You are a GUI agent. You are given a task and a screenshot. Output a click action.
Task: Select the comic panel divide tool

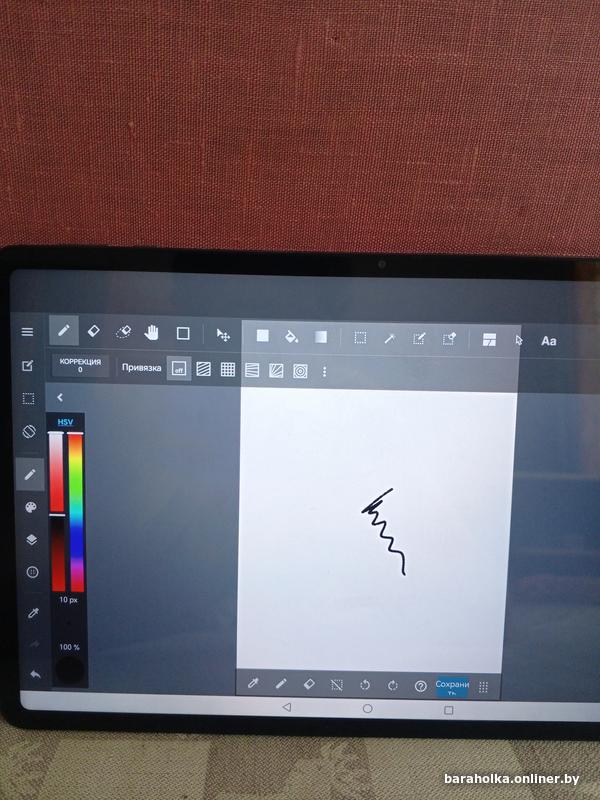click(489, 340)
